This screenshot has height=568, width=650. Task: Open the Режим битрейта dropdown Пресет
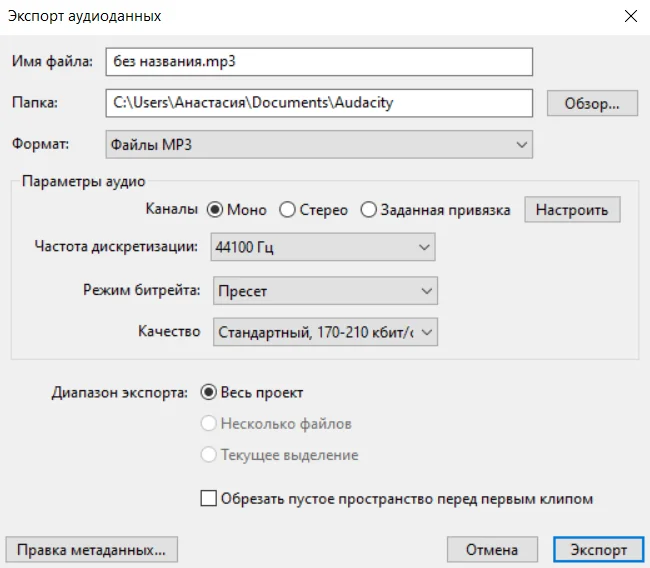tap(325, 291)
